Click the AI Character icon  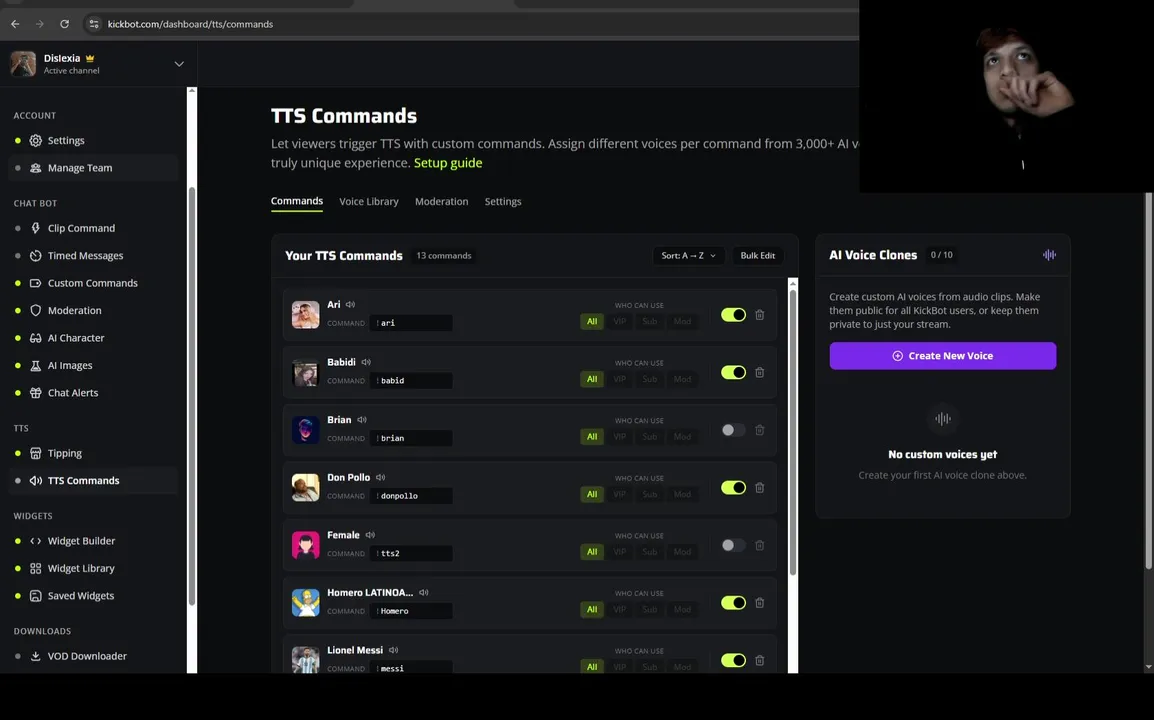click(35, 338)
